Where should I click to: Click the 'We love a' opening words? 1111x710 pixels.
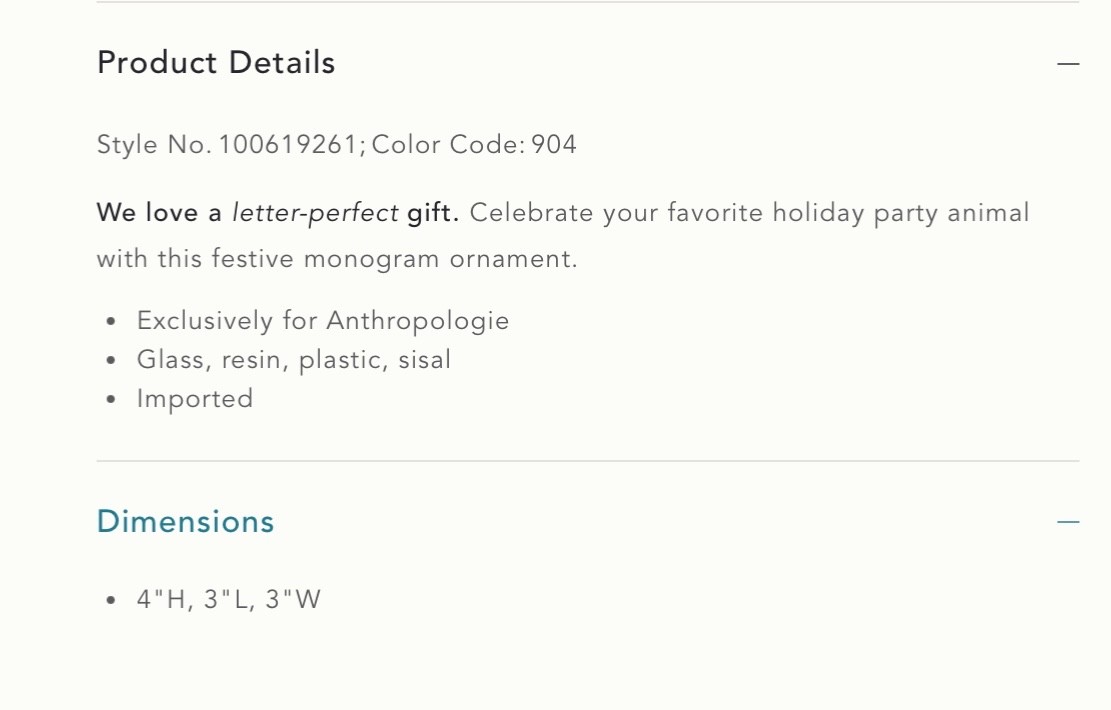(x=159, y=213)
